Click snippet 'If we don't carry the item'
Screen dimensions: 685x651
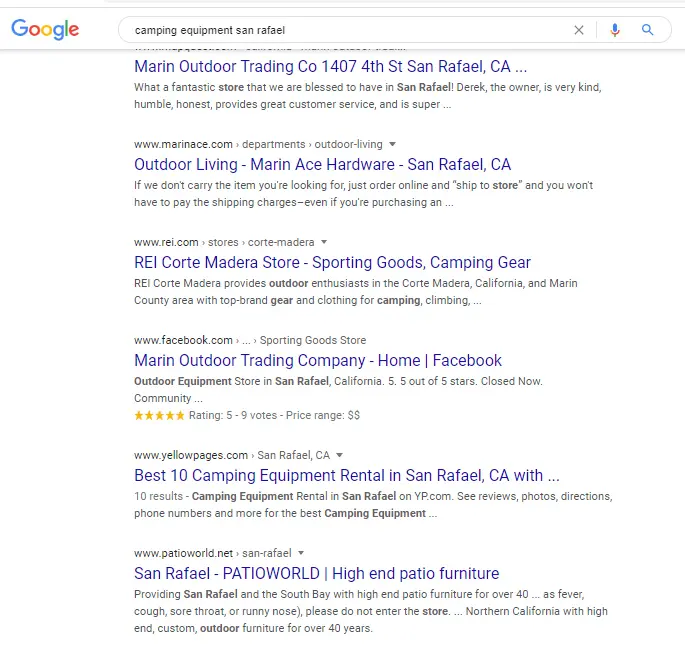pyautogui.click(x=363, y=194)
